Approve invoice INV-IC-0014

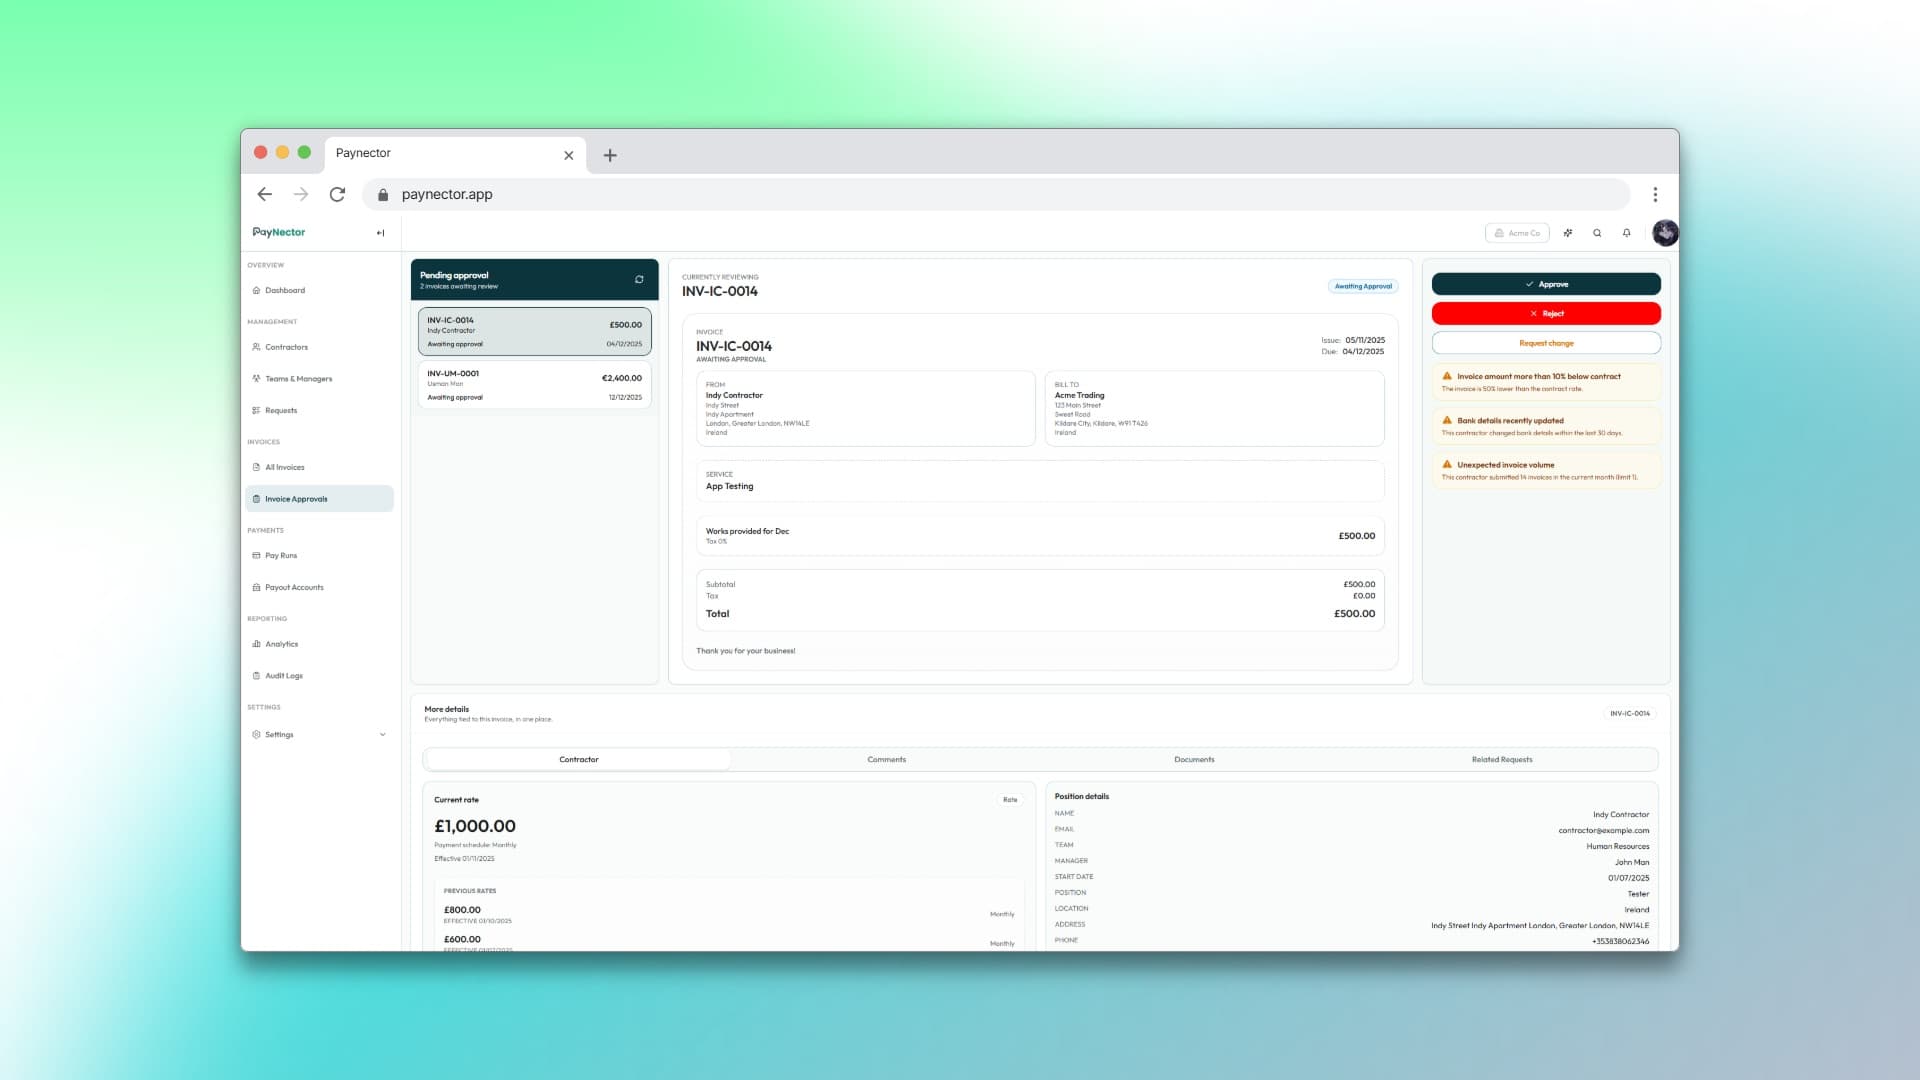point(1546,284)
